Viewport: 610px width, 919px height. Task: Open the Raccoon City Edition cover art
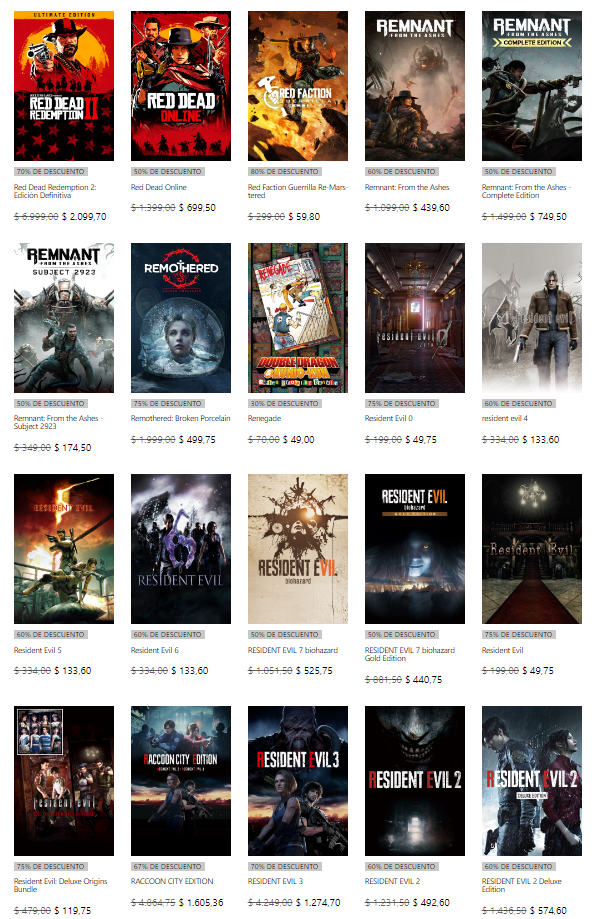tap(181, 781)
